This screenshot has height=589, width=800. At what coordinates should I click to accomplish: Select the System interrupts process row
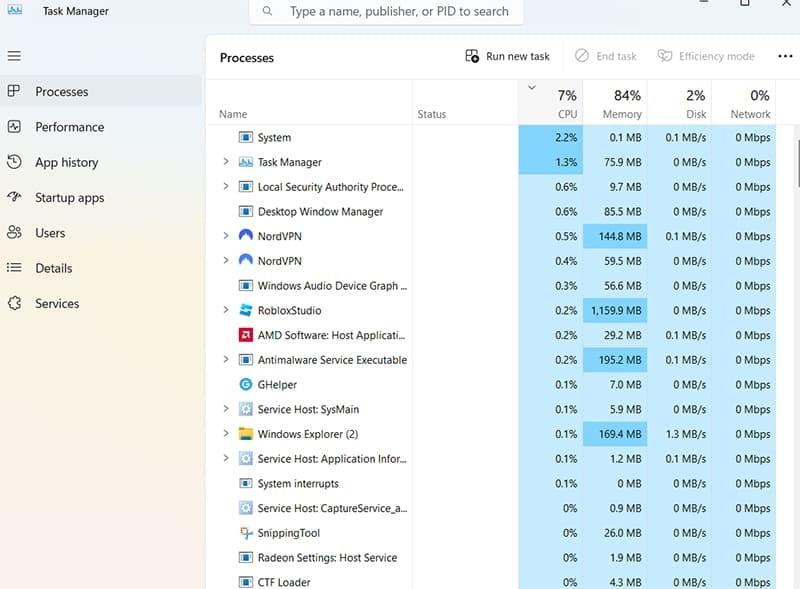[x=493, y=483]
